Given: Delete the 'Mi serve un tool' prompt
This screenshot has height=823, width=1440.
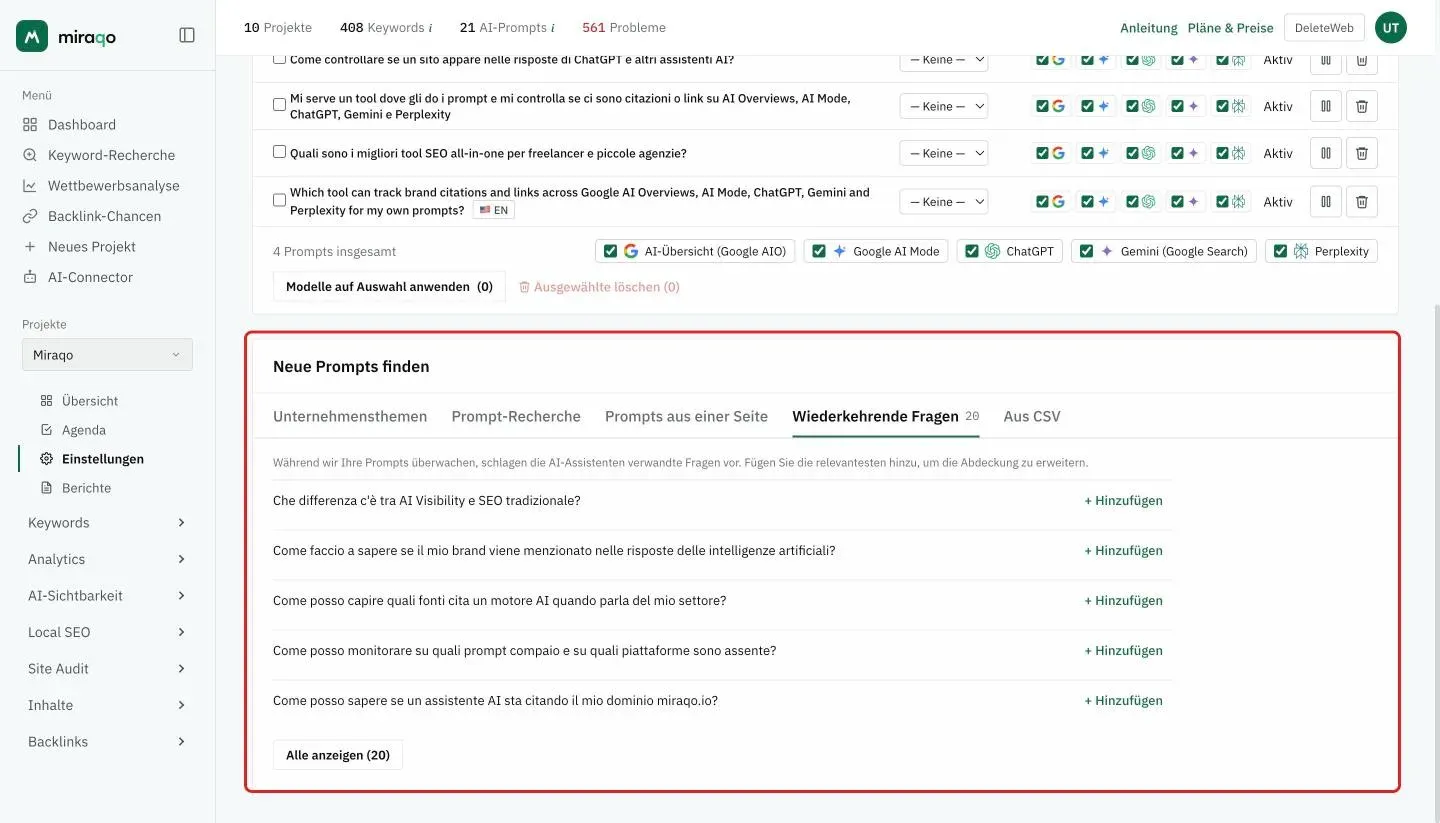Looking at the screenshot, I should 1361,105.
